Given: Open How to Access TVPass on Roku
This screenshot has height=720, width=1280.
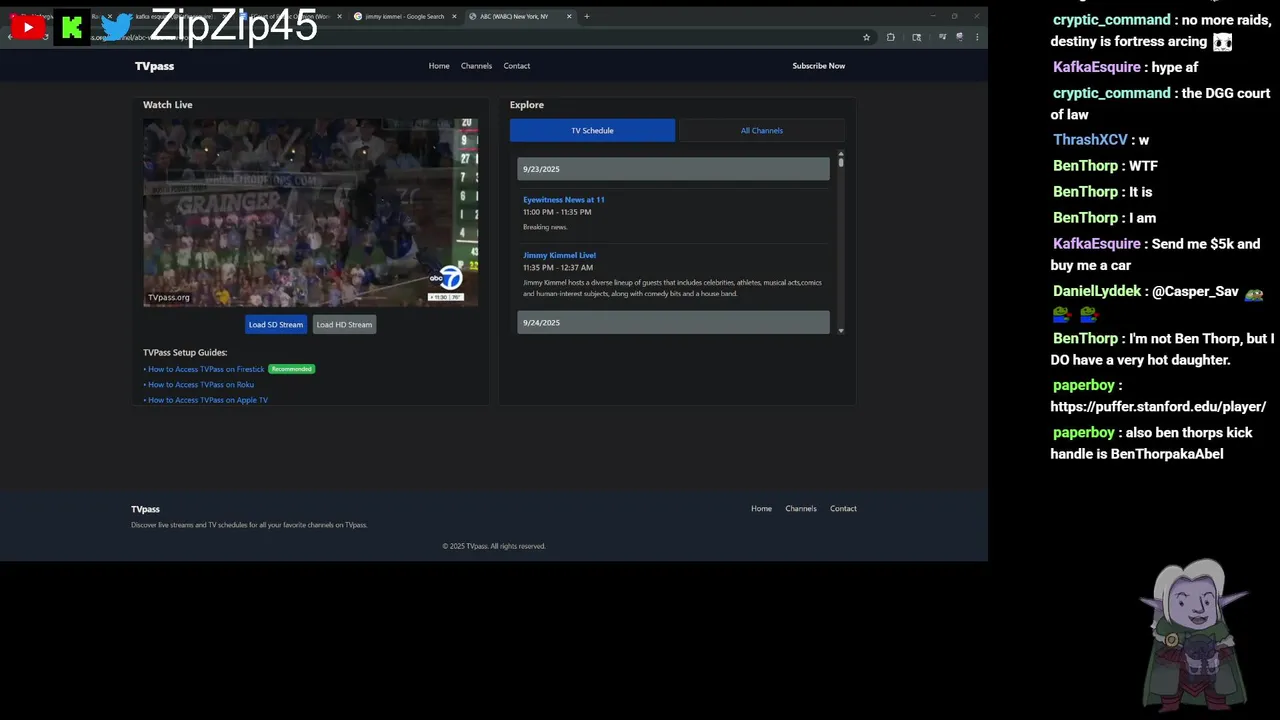Looking at the screenshot, I should (x=201, y=384).
